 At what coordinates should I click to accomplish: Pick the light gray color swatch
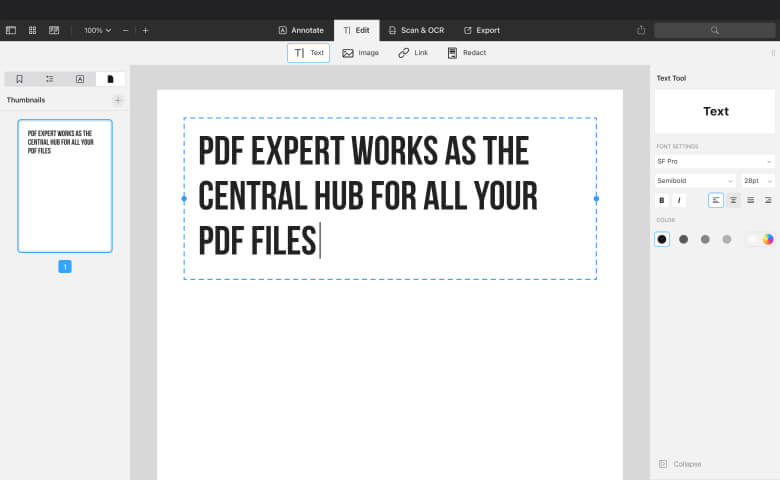tap(727, 239)
